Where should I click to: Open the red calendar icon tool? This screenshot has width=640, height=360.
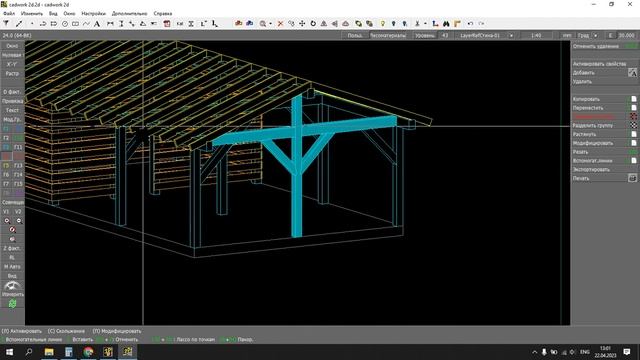pos(167,24)
